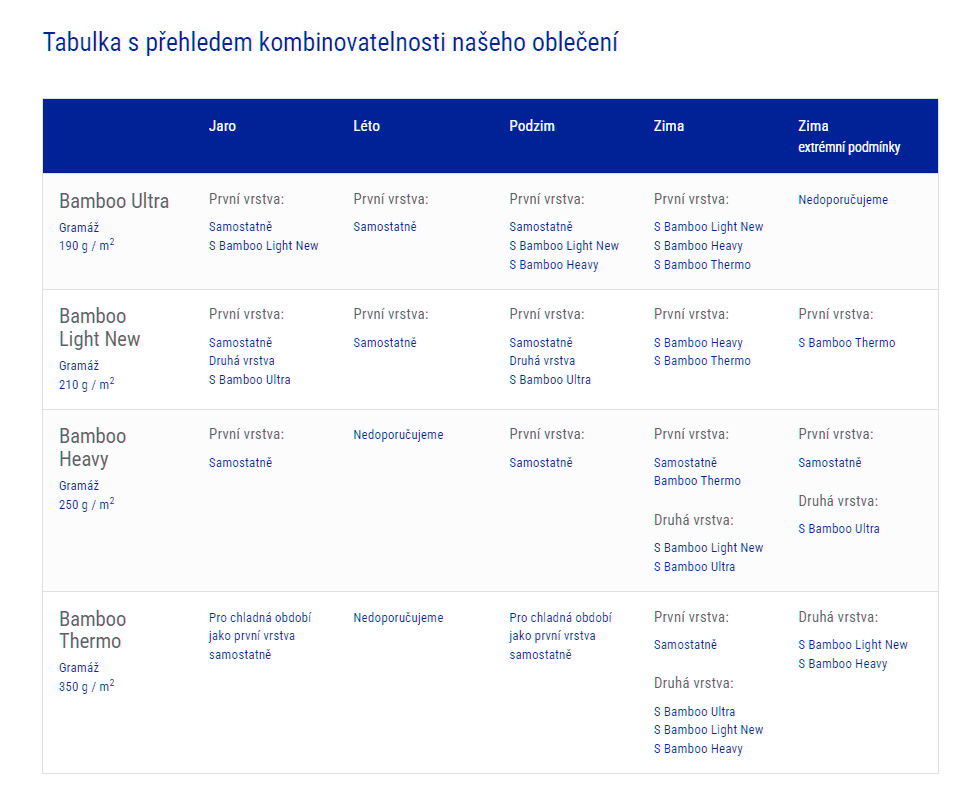This screenshot has width=979, height=810.
Task: Click 'S Bamboo Ultra' in Bamboo Heavy's extreme winter cell
Action: click(x=839, y=529)
